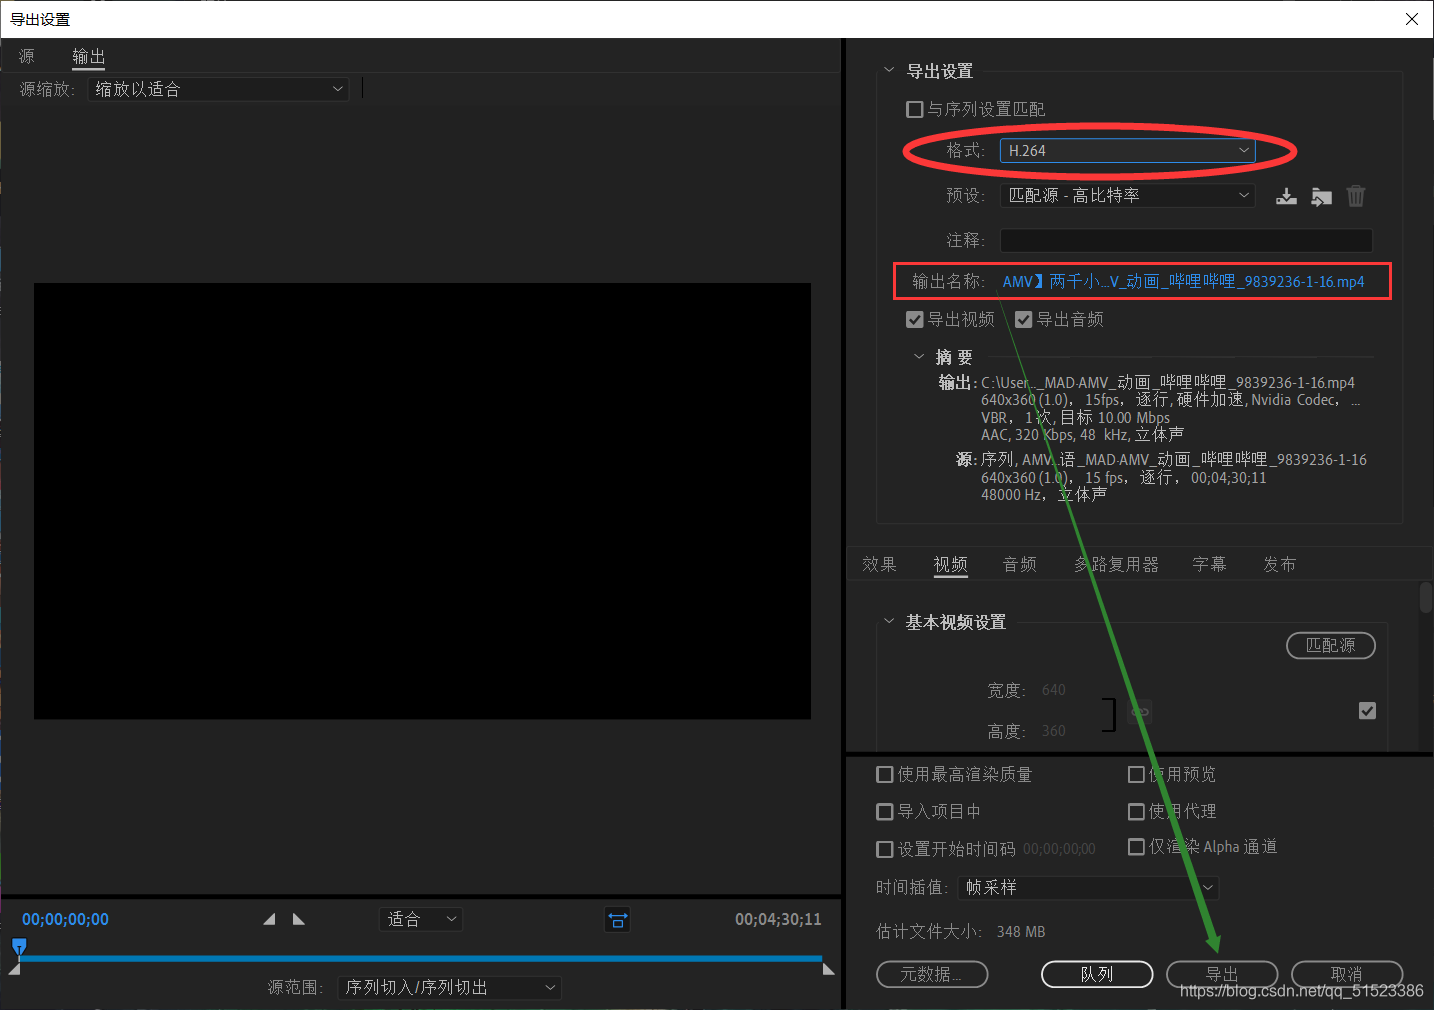Click the save preset icon
This screenshot has width=1434, height=1010.
pos(1286,196)
